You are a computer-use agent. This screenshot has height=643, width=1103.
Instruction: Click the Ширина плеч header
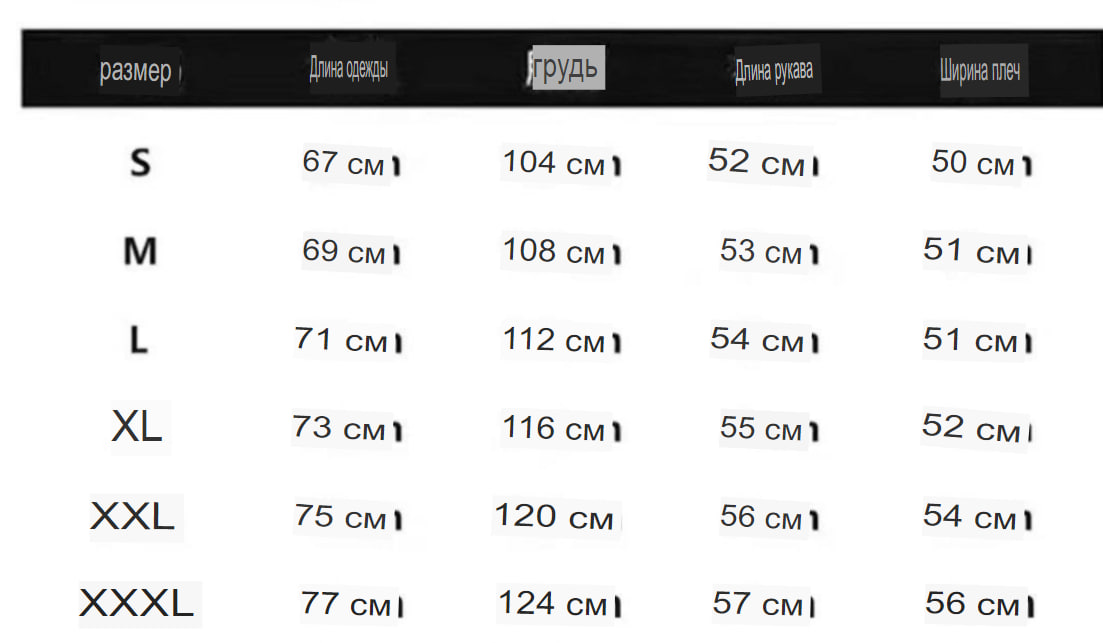pos(980,70)
